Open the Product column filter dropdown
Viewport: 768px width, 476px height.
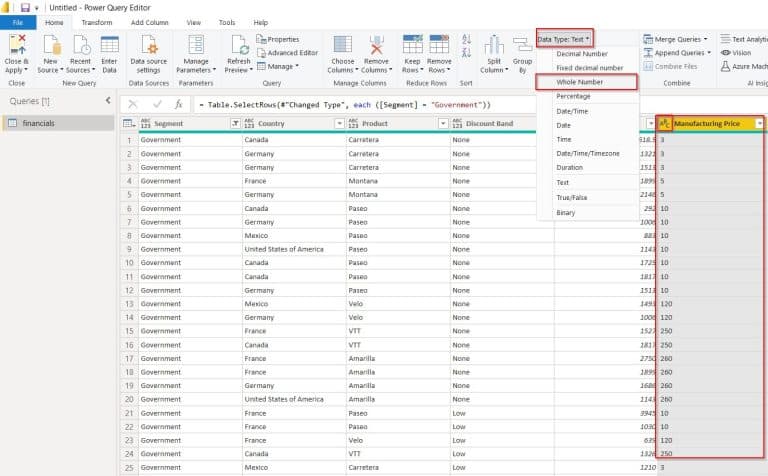[x=443, y=123]
